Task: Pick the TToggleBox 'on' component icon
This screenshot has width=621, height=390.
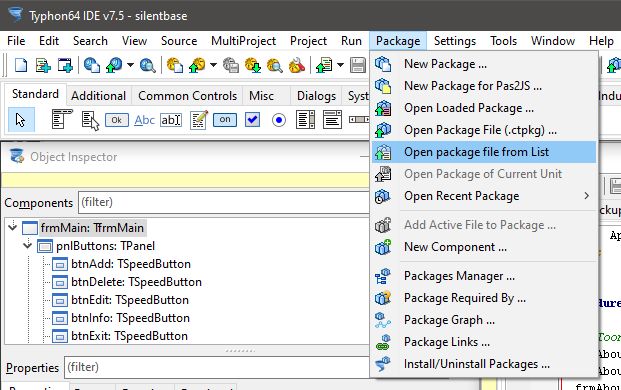Action: [225, 120]
